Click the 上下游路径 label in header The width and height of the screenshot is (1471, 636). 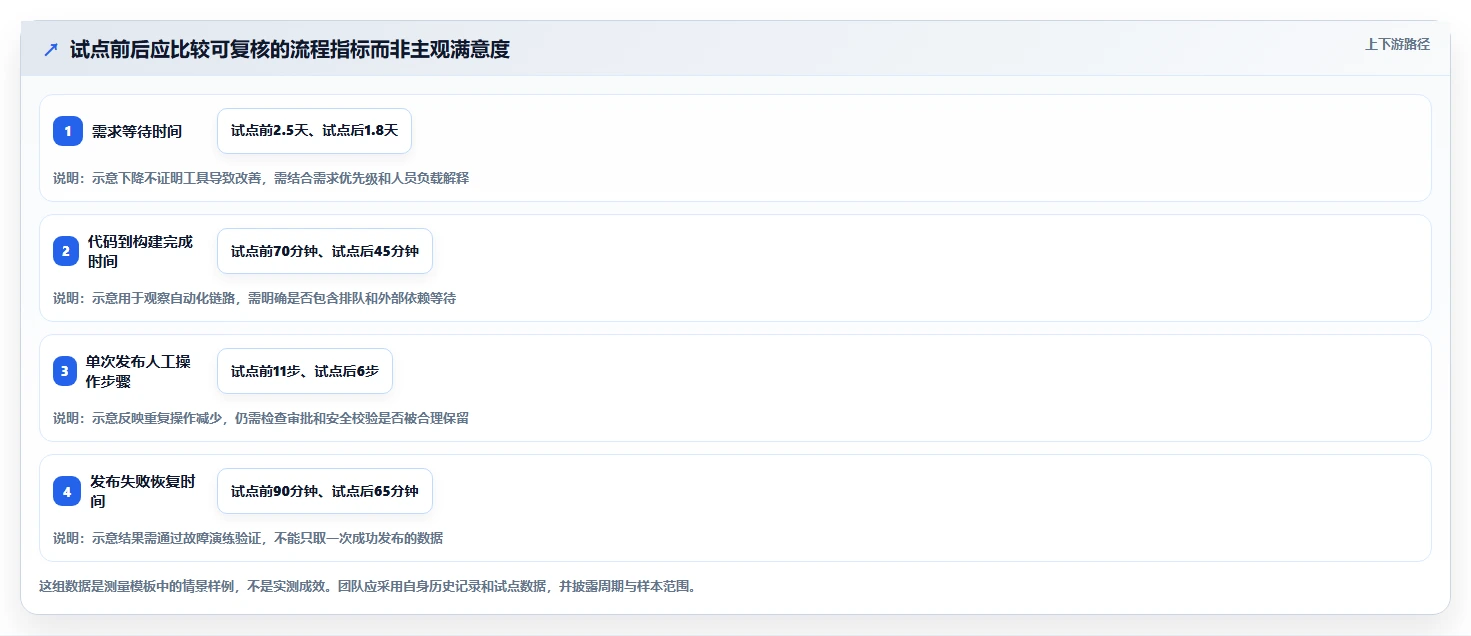click(x=1397, y=44)
